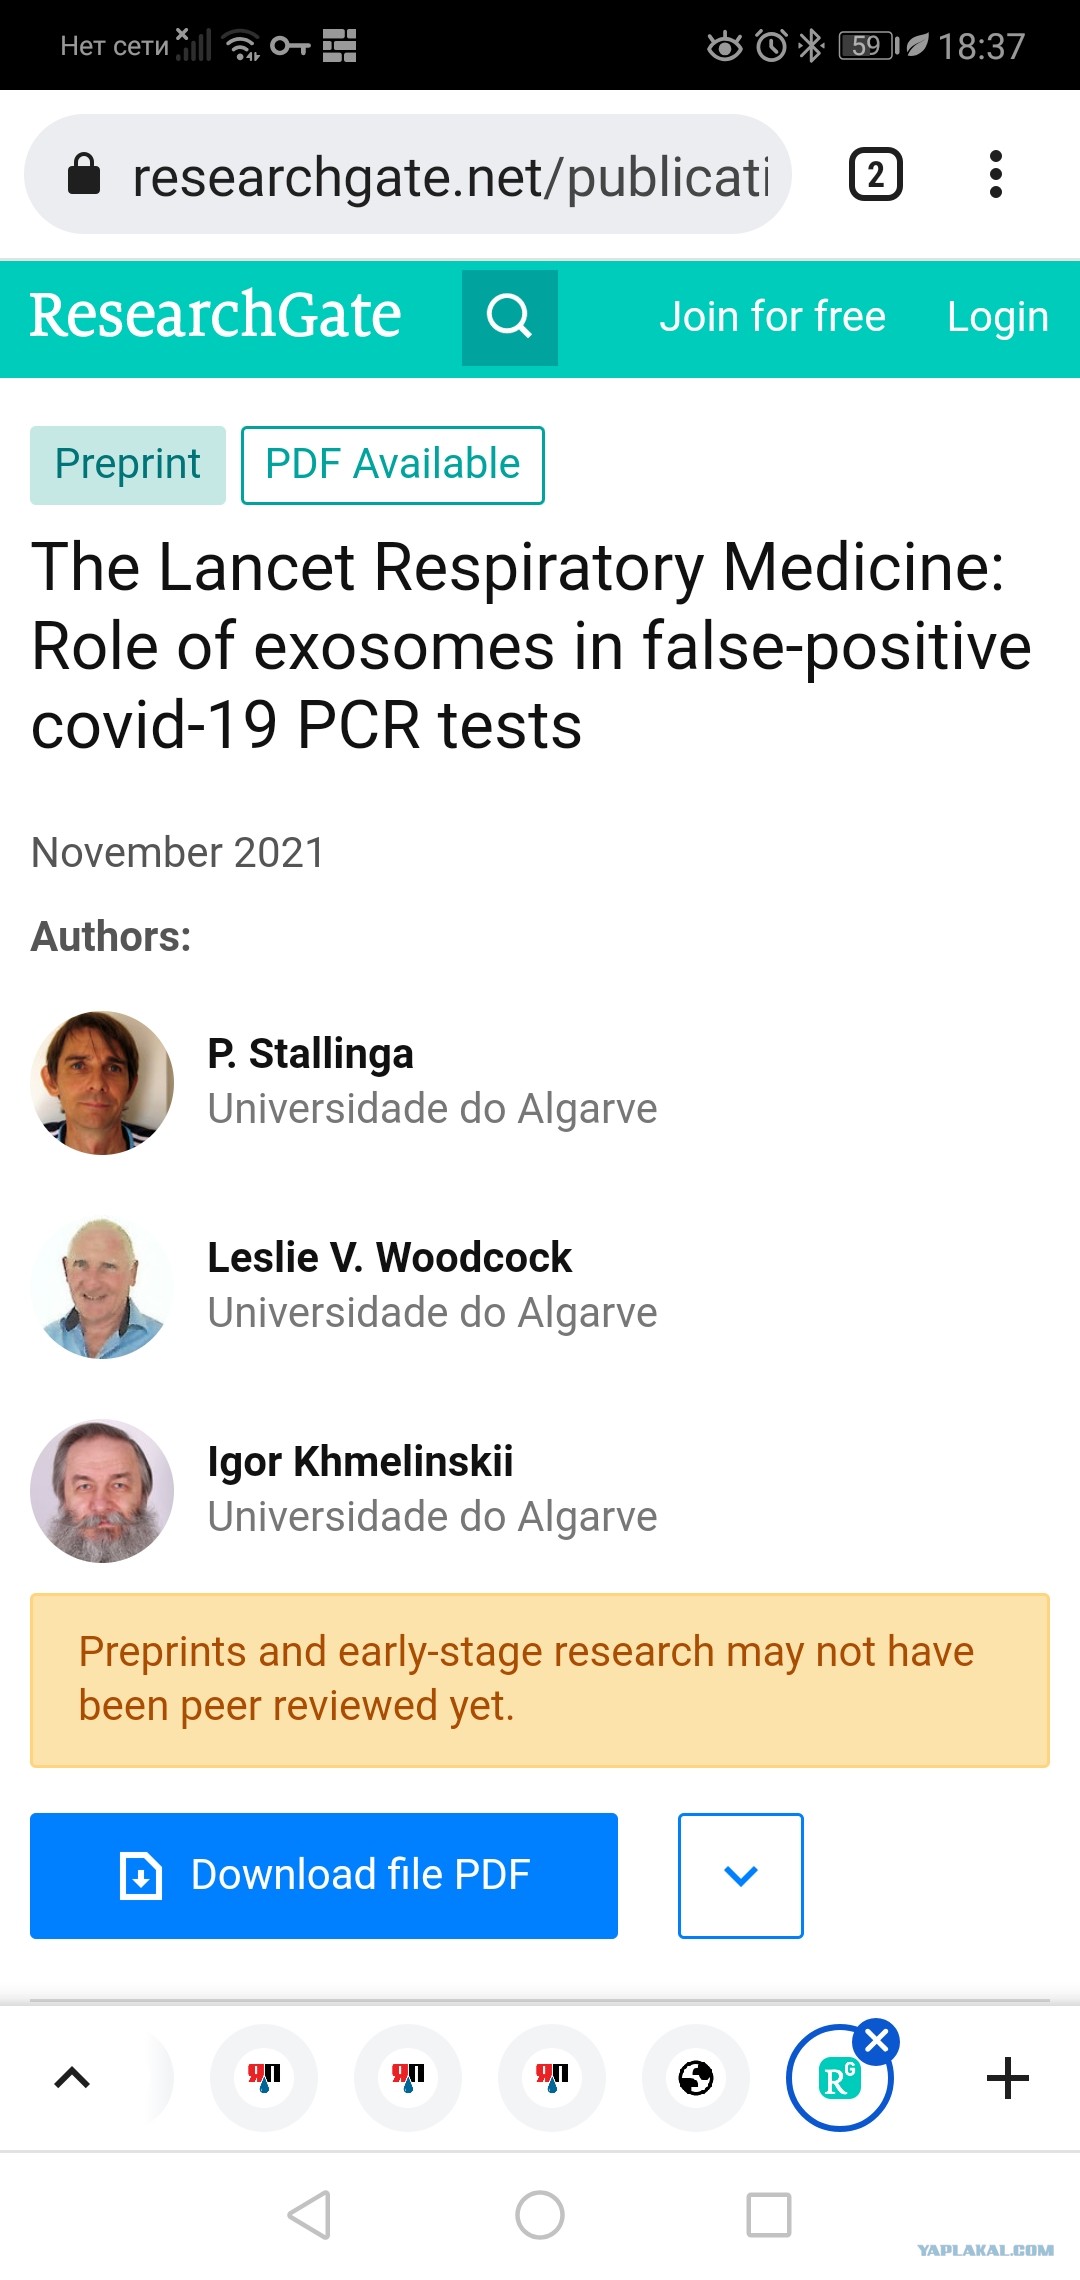Open the tab switcher showing 2 tabs

[876, 174]
